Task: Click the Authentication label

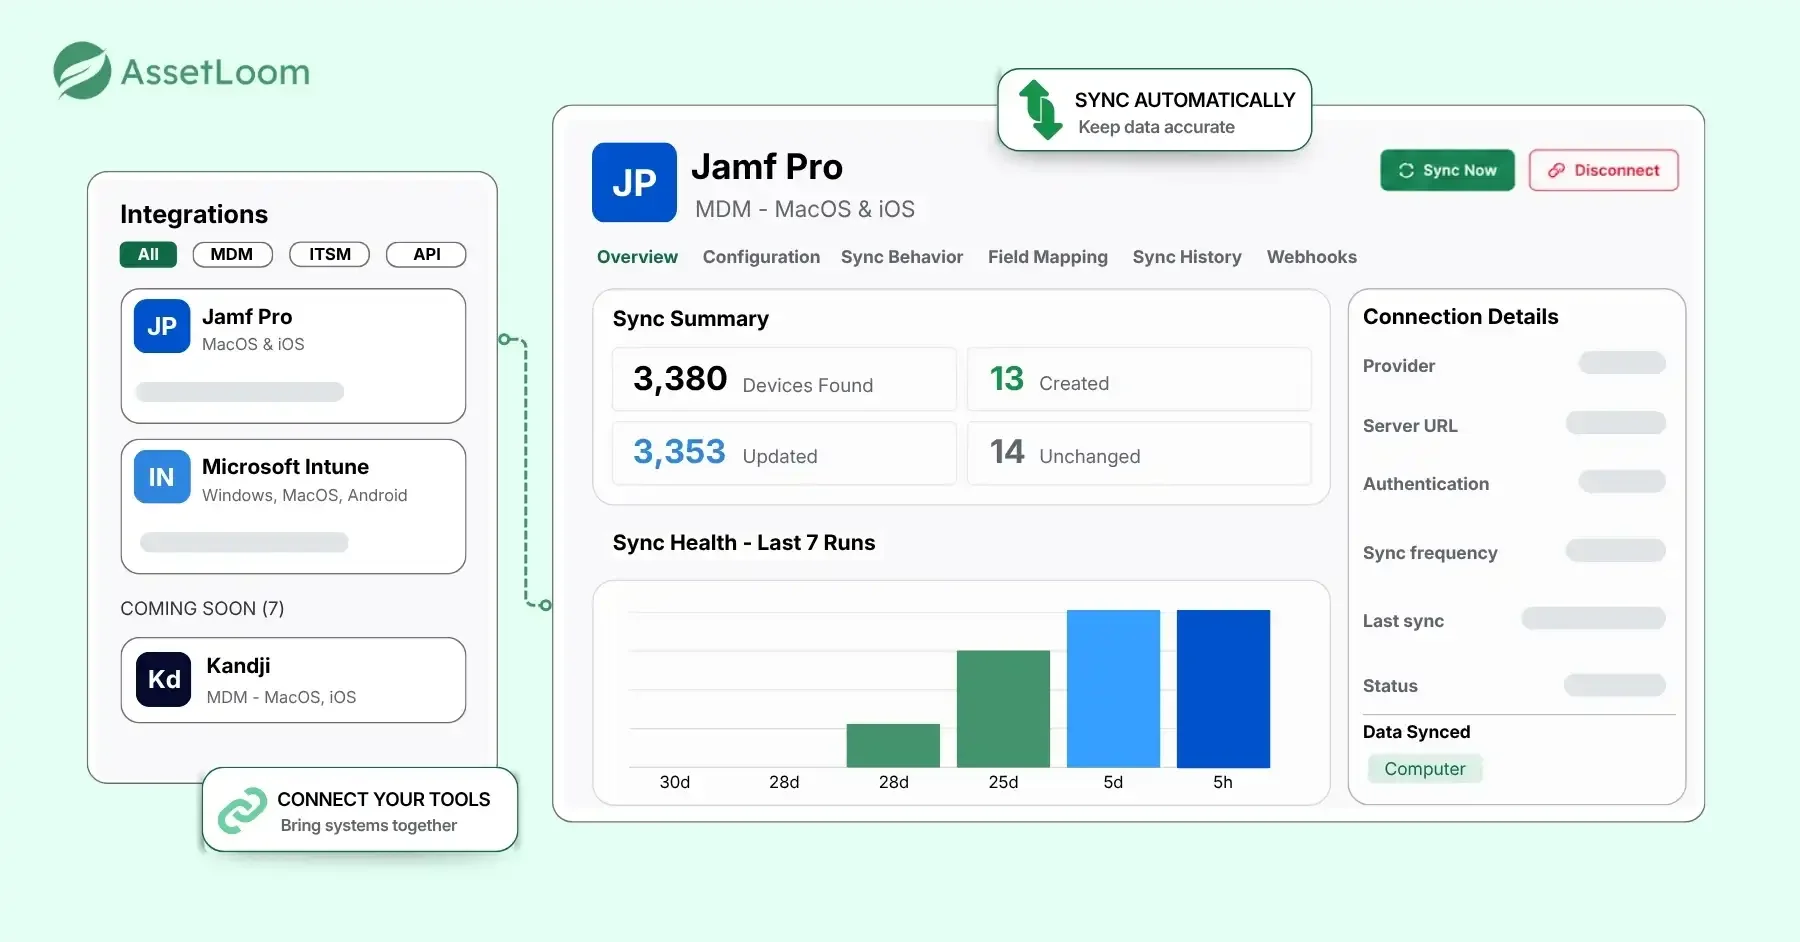Action: [x=1426, y=484]
